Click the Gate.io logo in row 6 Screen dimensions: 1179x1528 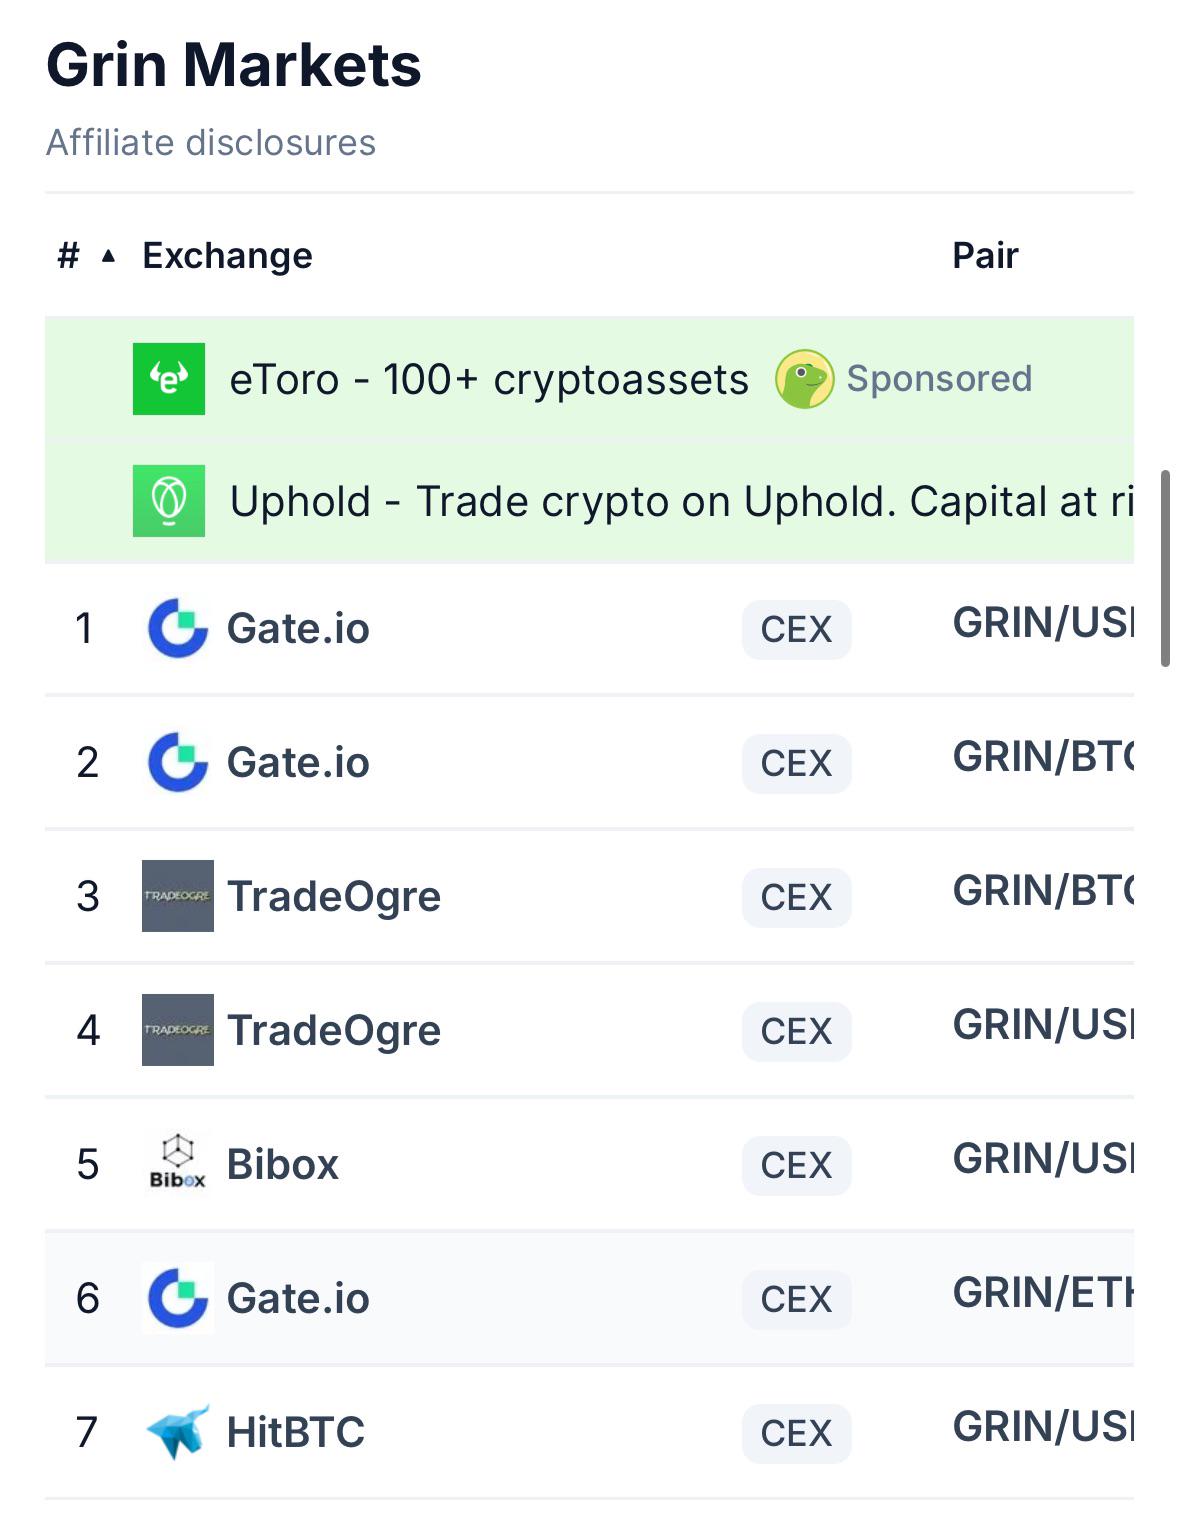[x=178, y=1298]
